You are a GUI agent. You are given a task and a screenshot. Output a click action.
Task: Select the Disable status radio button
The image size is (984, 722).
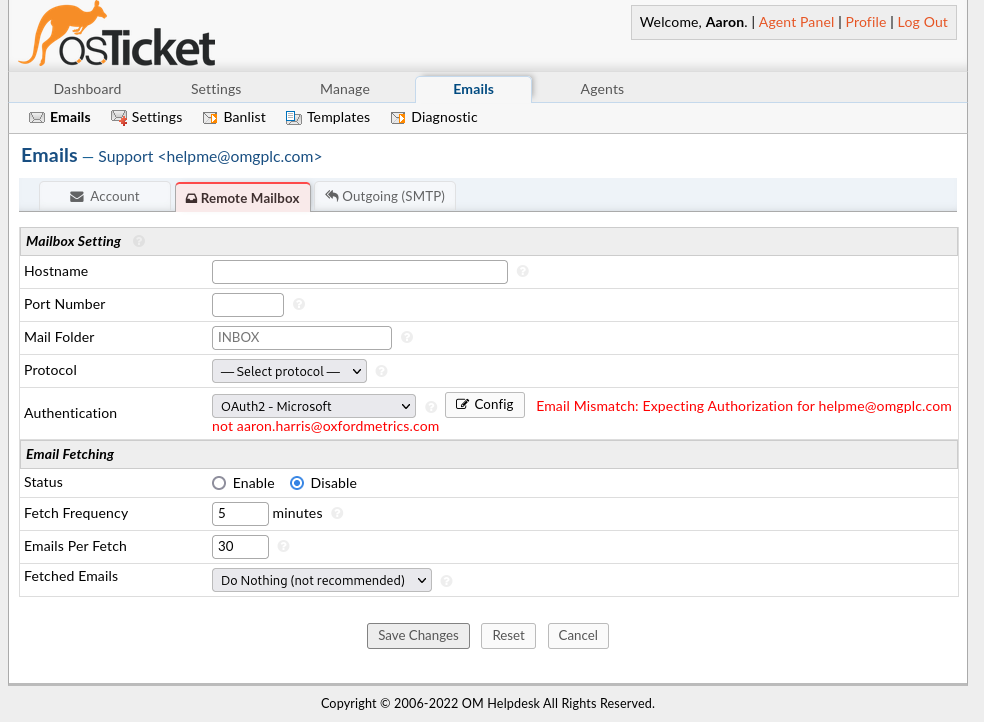tap(297, 483)
